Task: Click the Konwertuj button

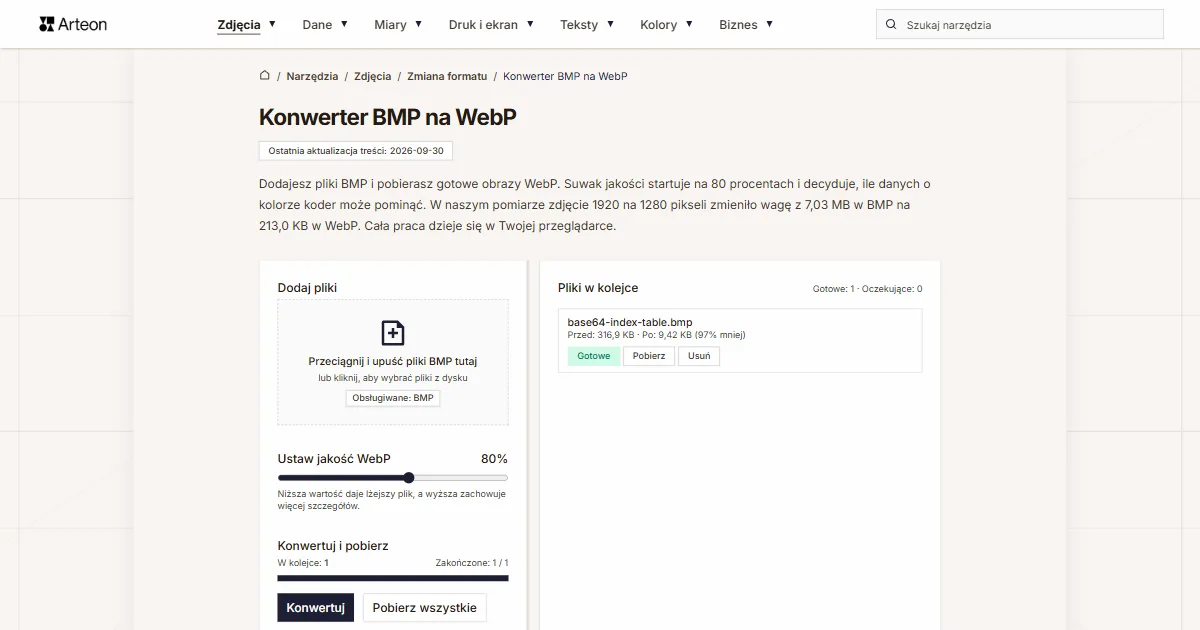Action: point(315,607)
